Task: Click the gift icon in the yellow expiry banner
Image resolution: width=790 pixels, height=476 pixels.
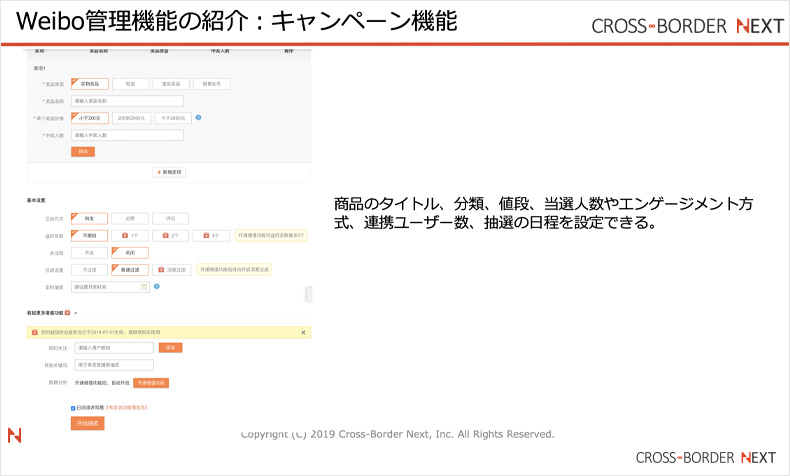Action: pyautogui.click(x=34, y=332)
